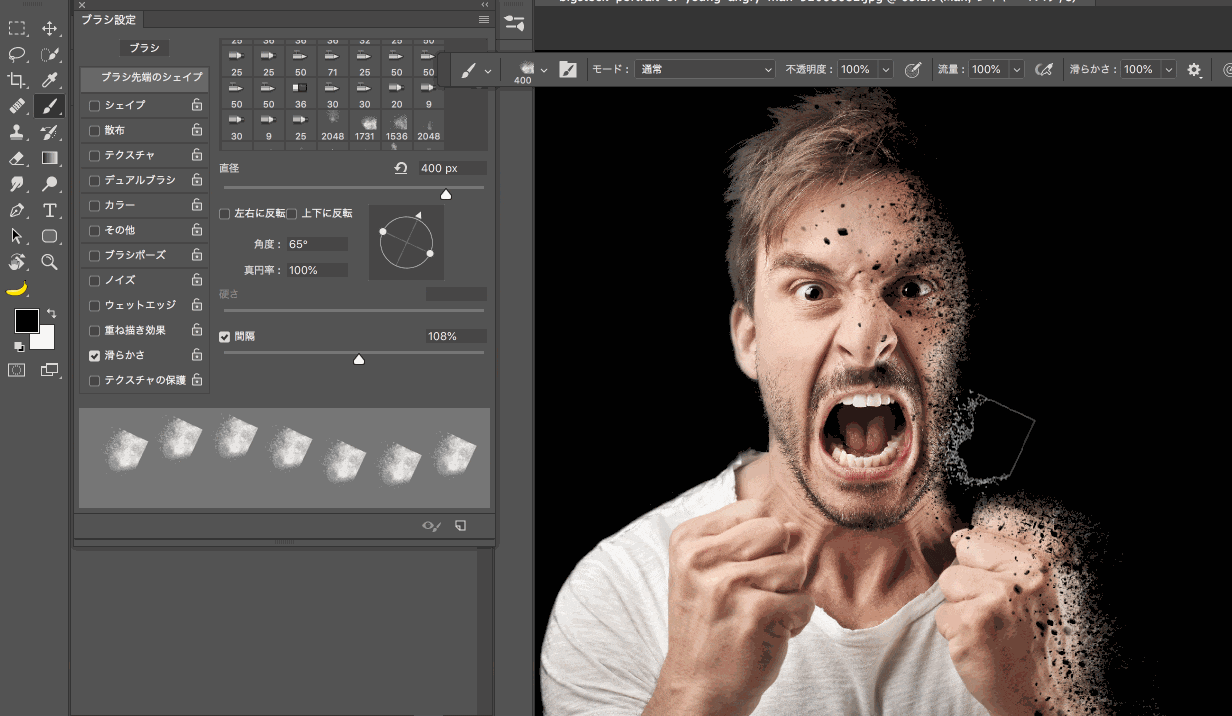
Task: Adjust the 直径 diameter slider handle
Action: 446,194
